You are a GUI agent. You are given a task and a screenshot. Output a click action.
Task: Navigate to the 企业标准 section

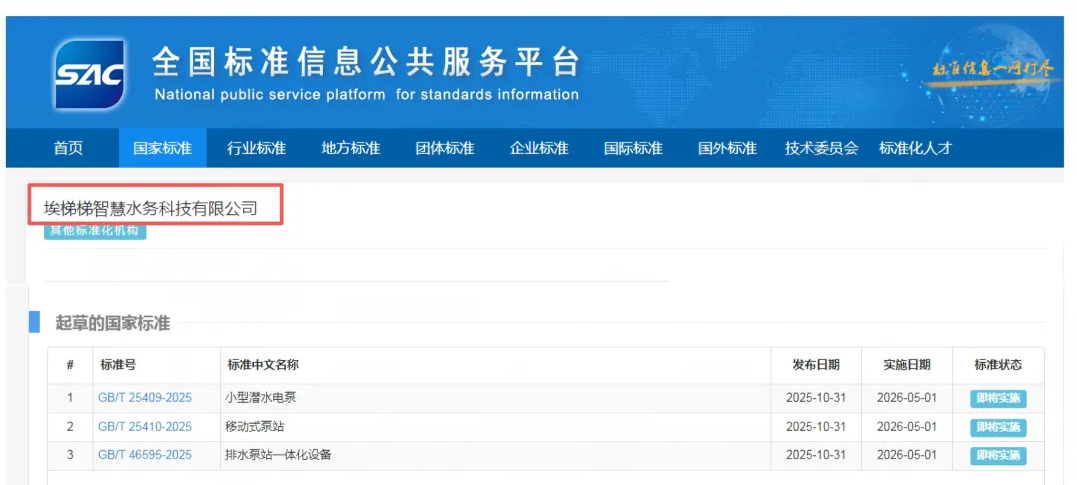539,148
